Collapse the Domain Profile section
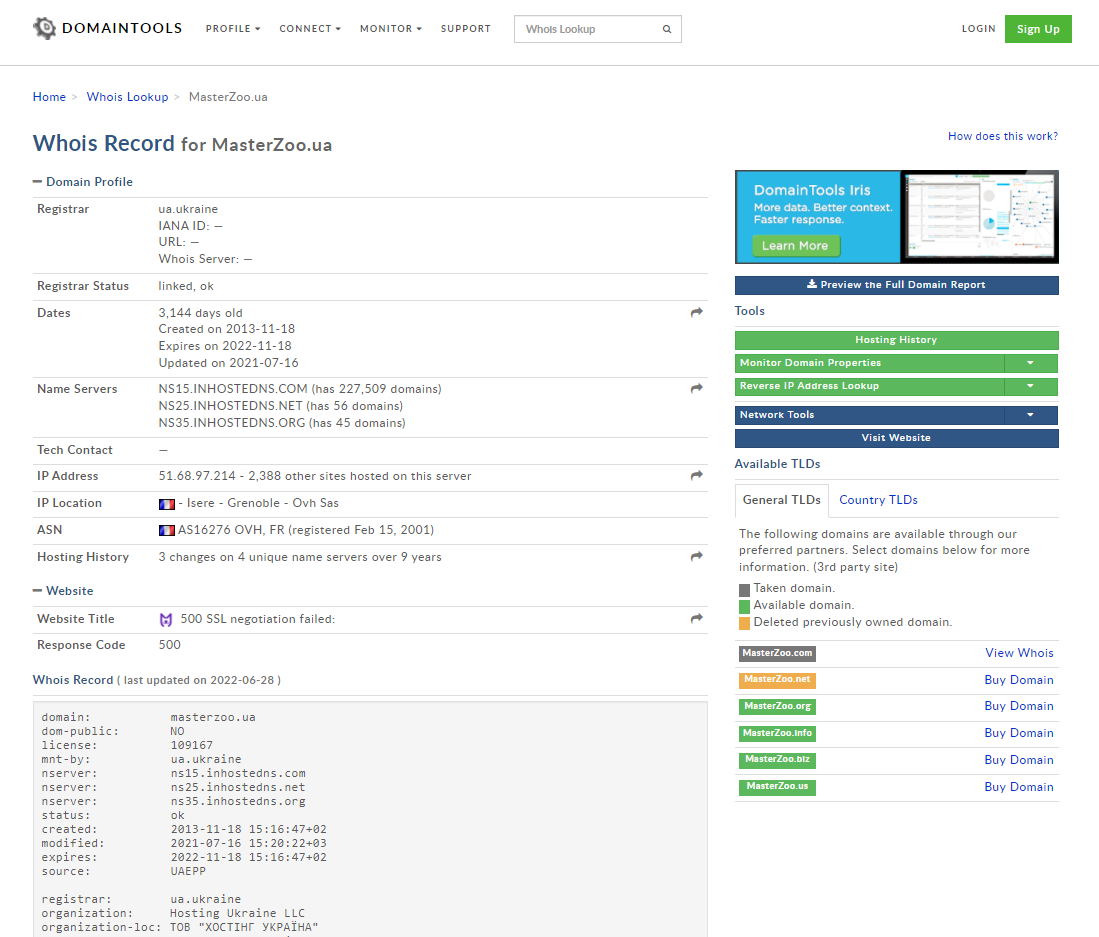 [83, 182]
